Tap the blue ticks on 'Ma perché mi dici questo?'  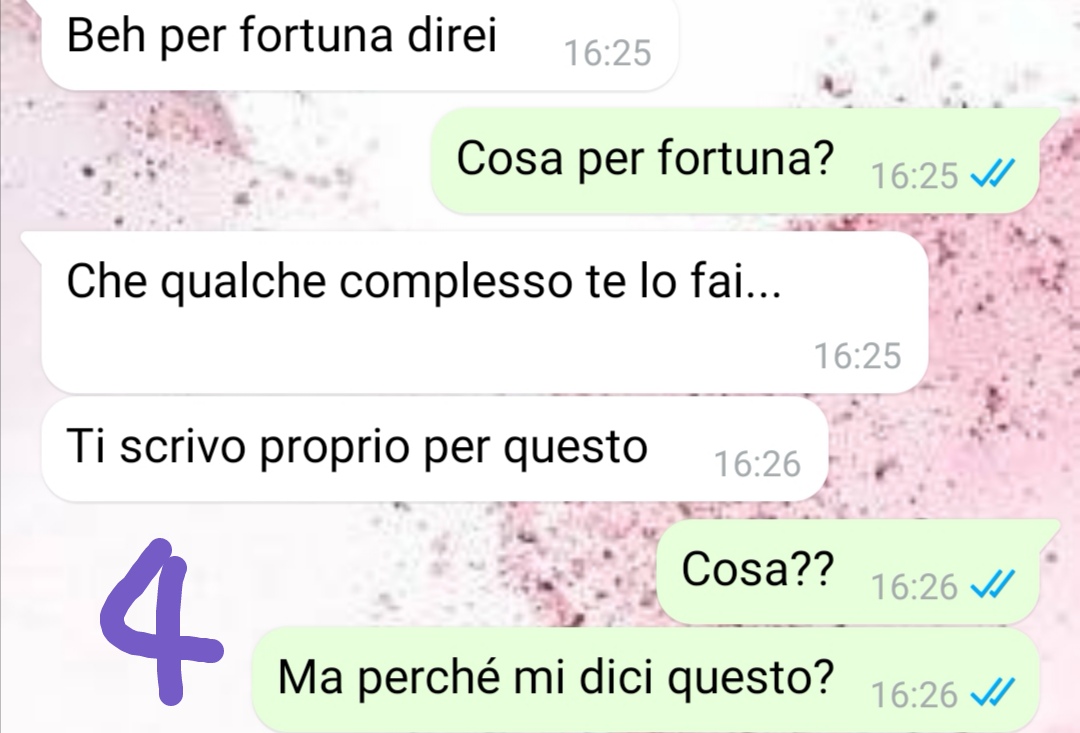tap(993, 692)
